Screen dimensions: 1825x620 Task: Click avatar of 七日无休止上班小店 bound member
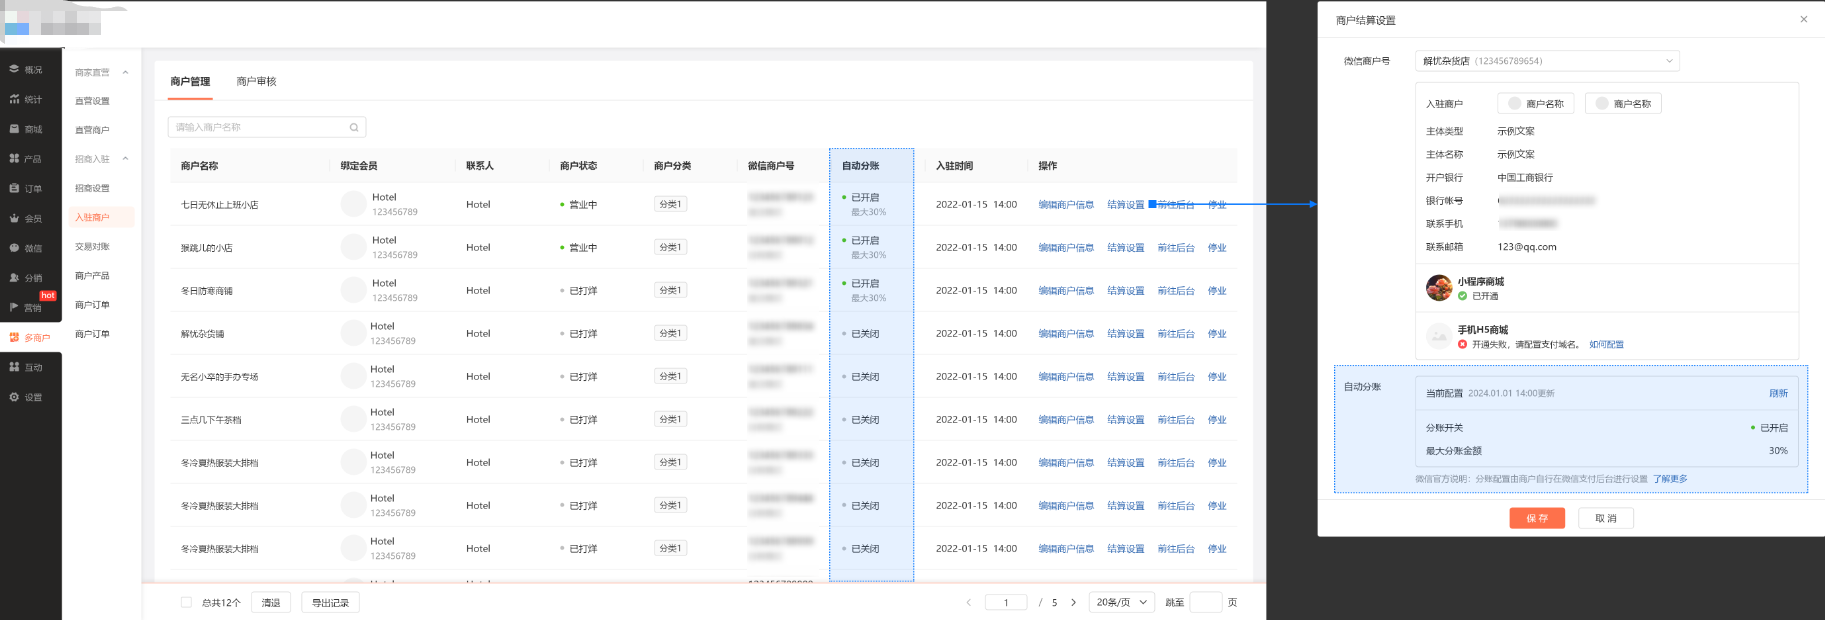point(354,204)
